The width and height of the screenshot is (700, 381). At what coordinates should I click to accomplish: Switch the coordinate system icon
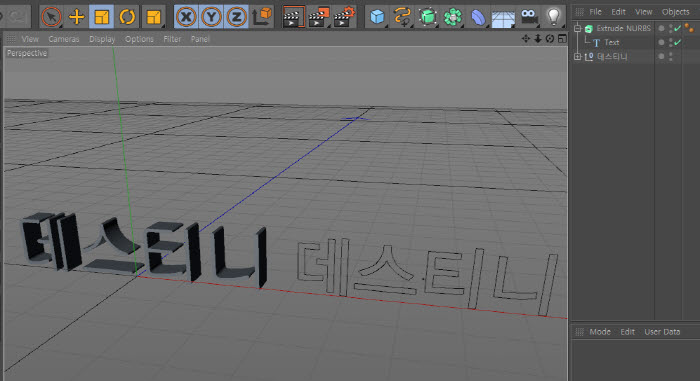coord(262,17)
